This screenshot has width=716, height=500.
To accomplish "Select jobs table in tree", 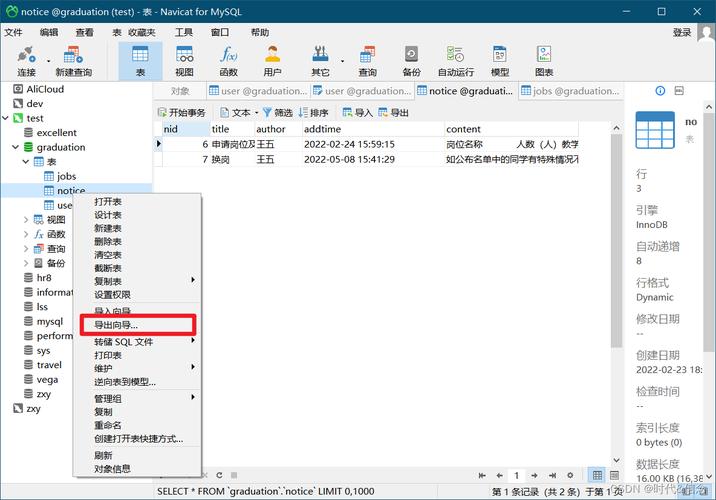I will point(66,176).
